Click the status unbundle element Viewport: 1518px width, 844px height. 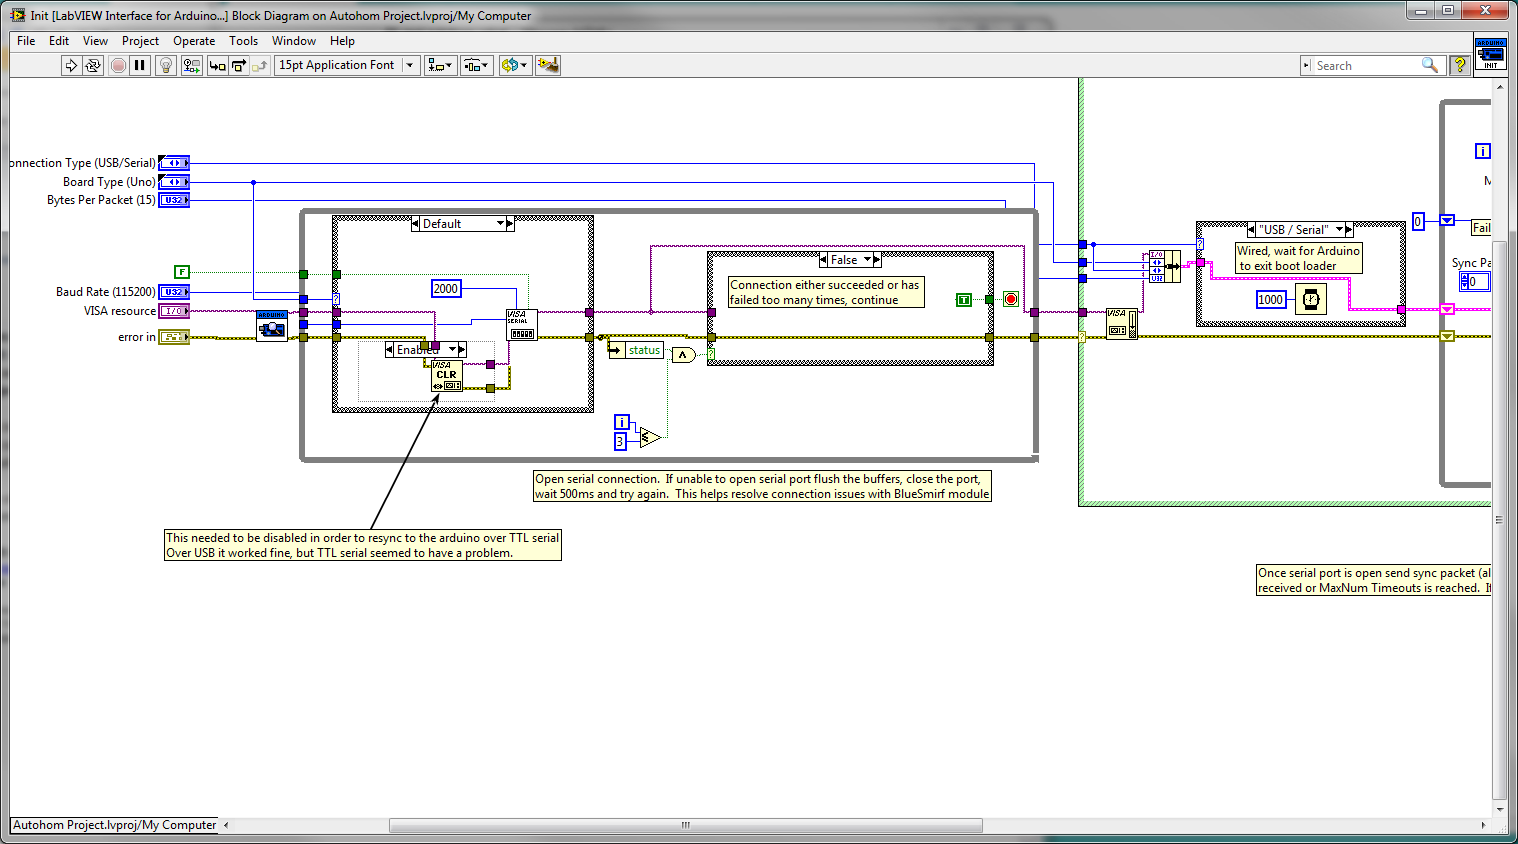pos(636,350)
